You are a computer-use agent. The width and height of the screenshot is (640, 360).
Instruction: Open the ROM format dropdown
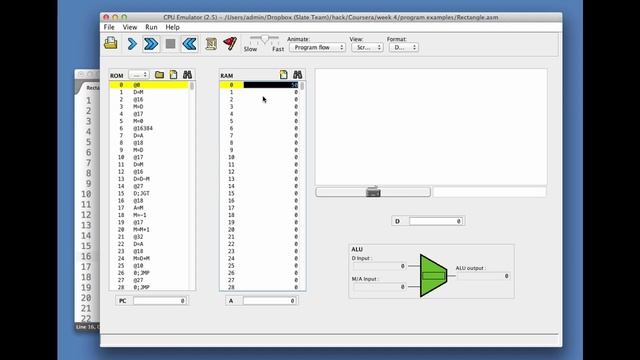[x=139, y=75]
